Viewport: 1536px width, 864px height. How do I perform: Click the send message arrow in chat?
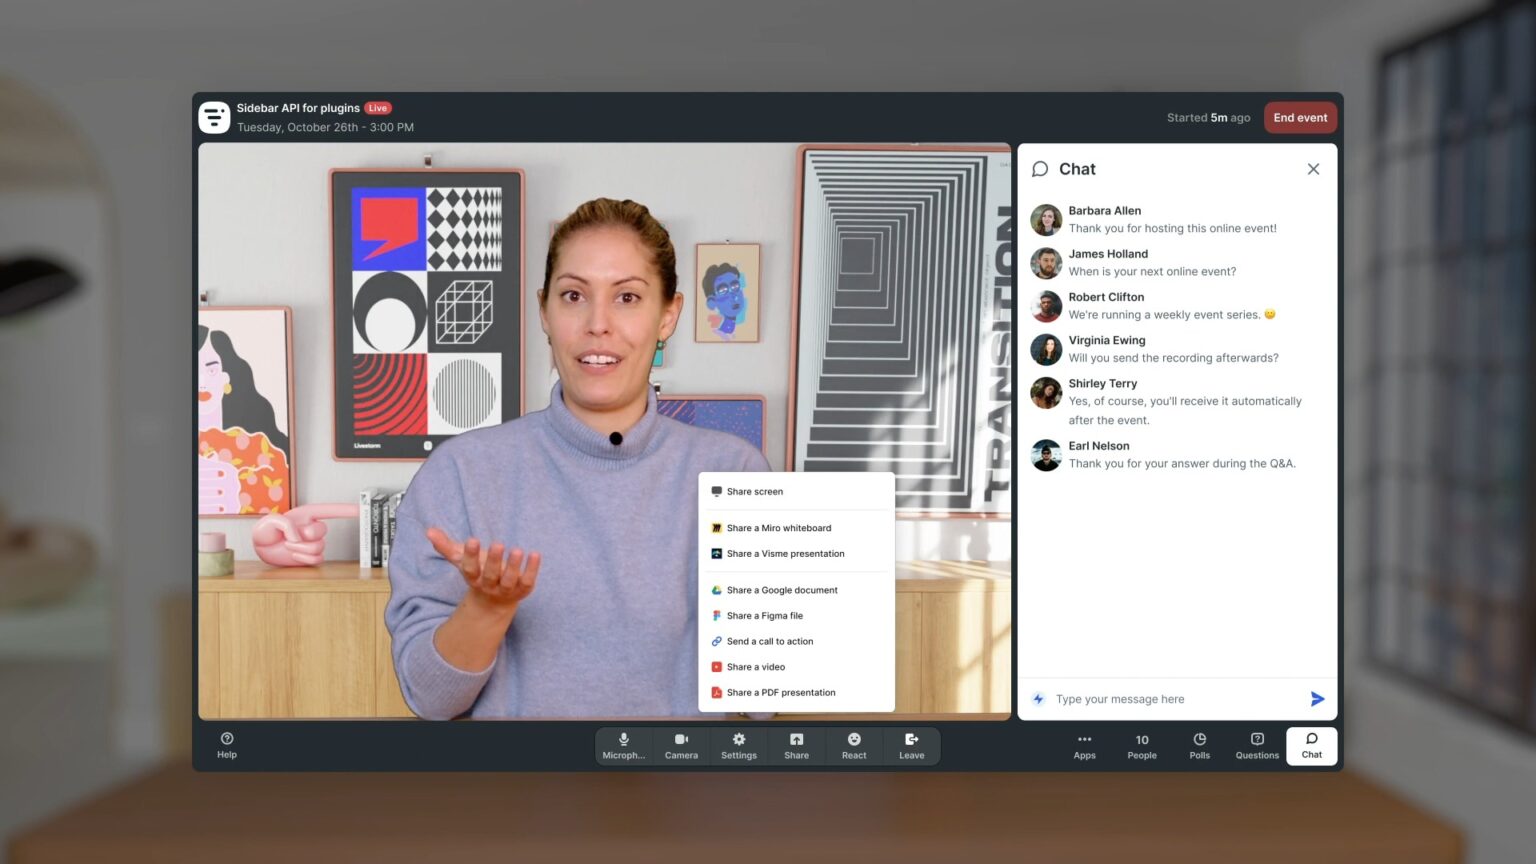coord(1317,698)
